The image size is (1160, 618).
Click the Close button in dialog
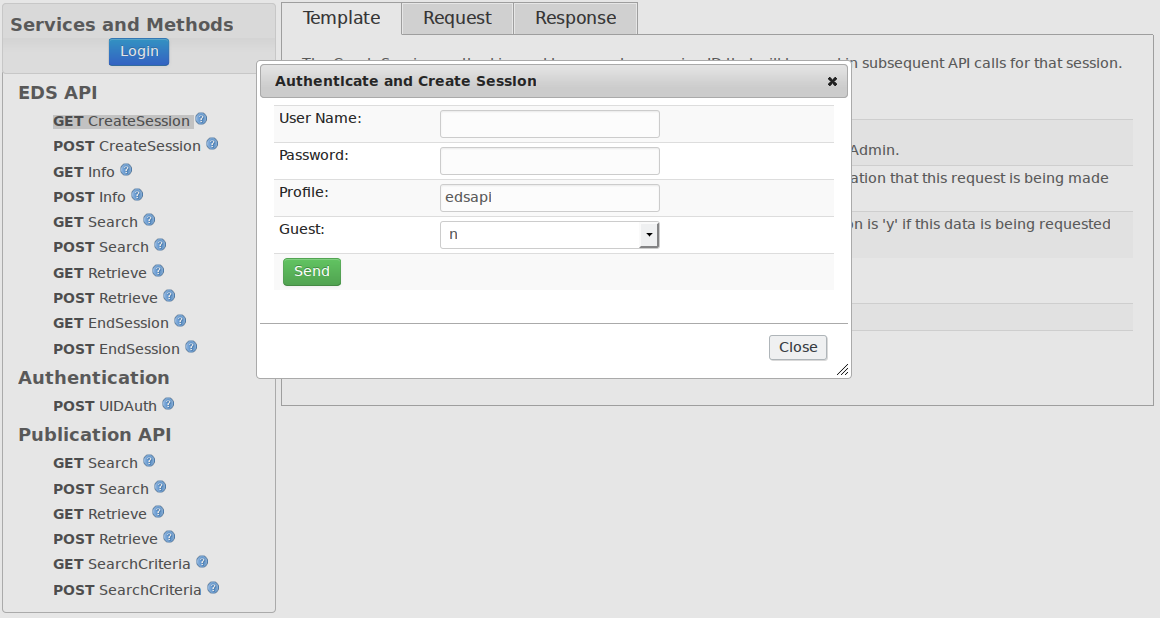click(x=798, y=347)
